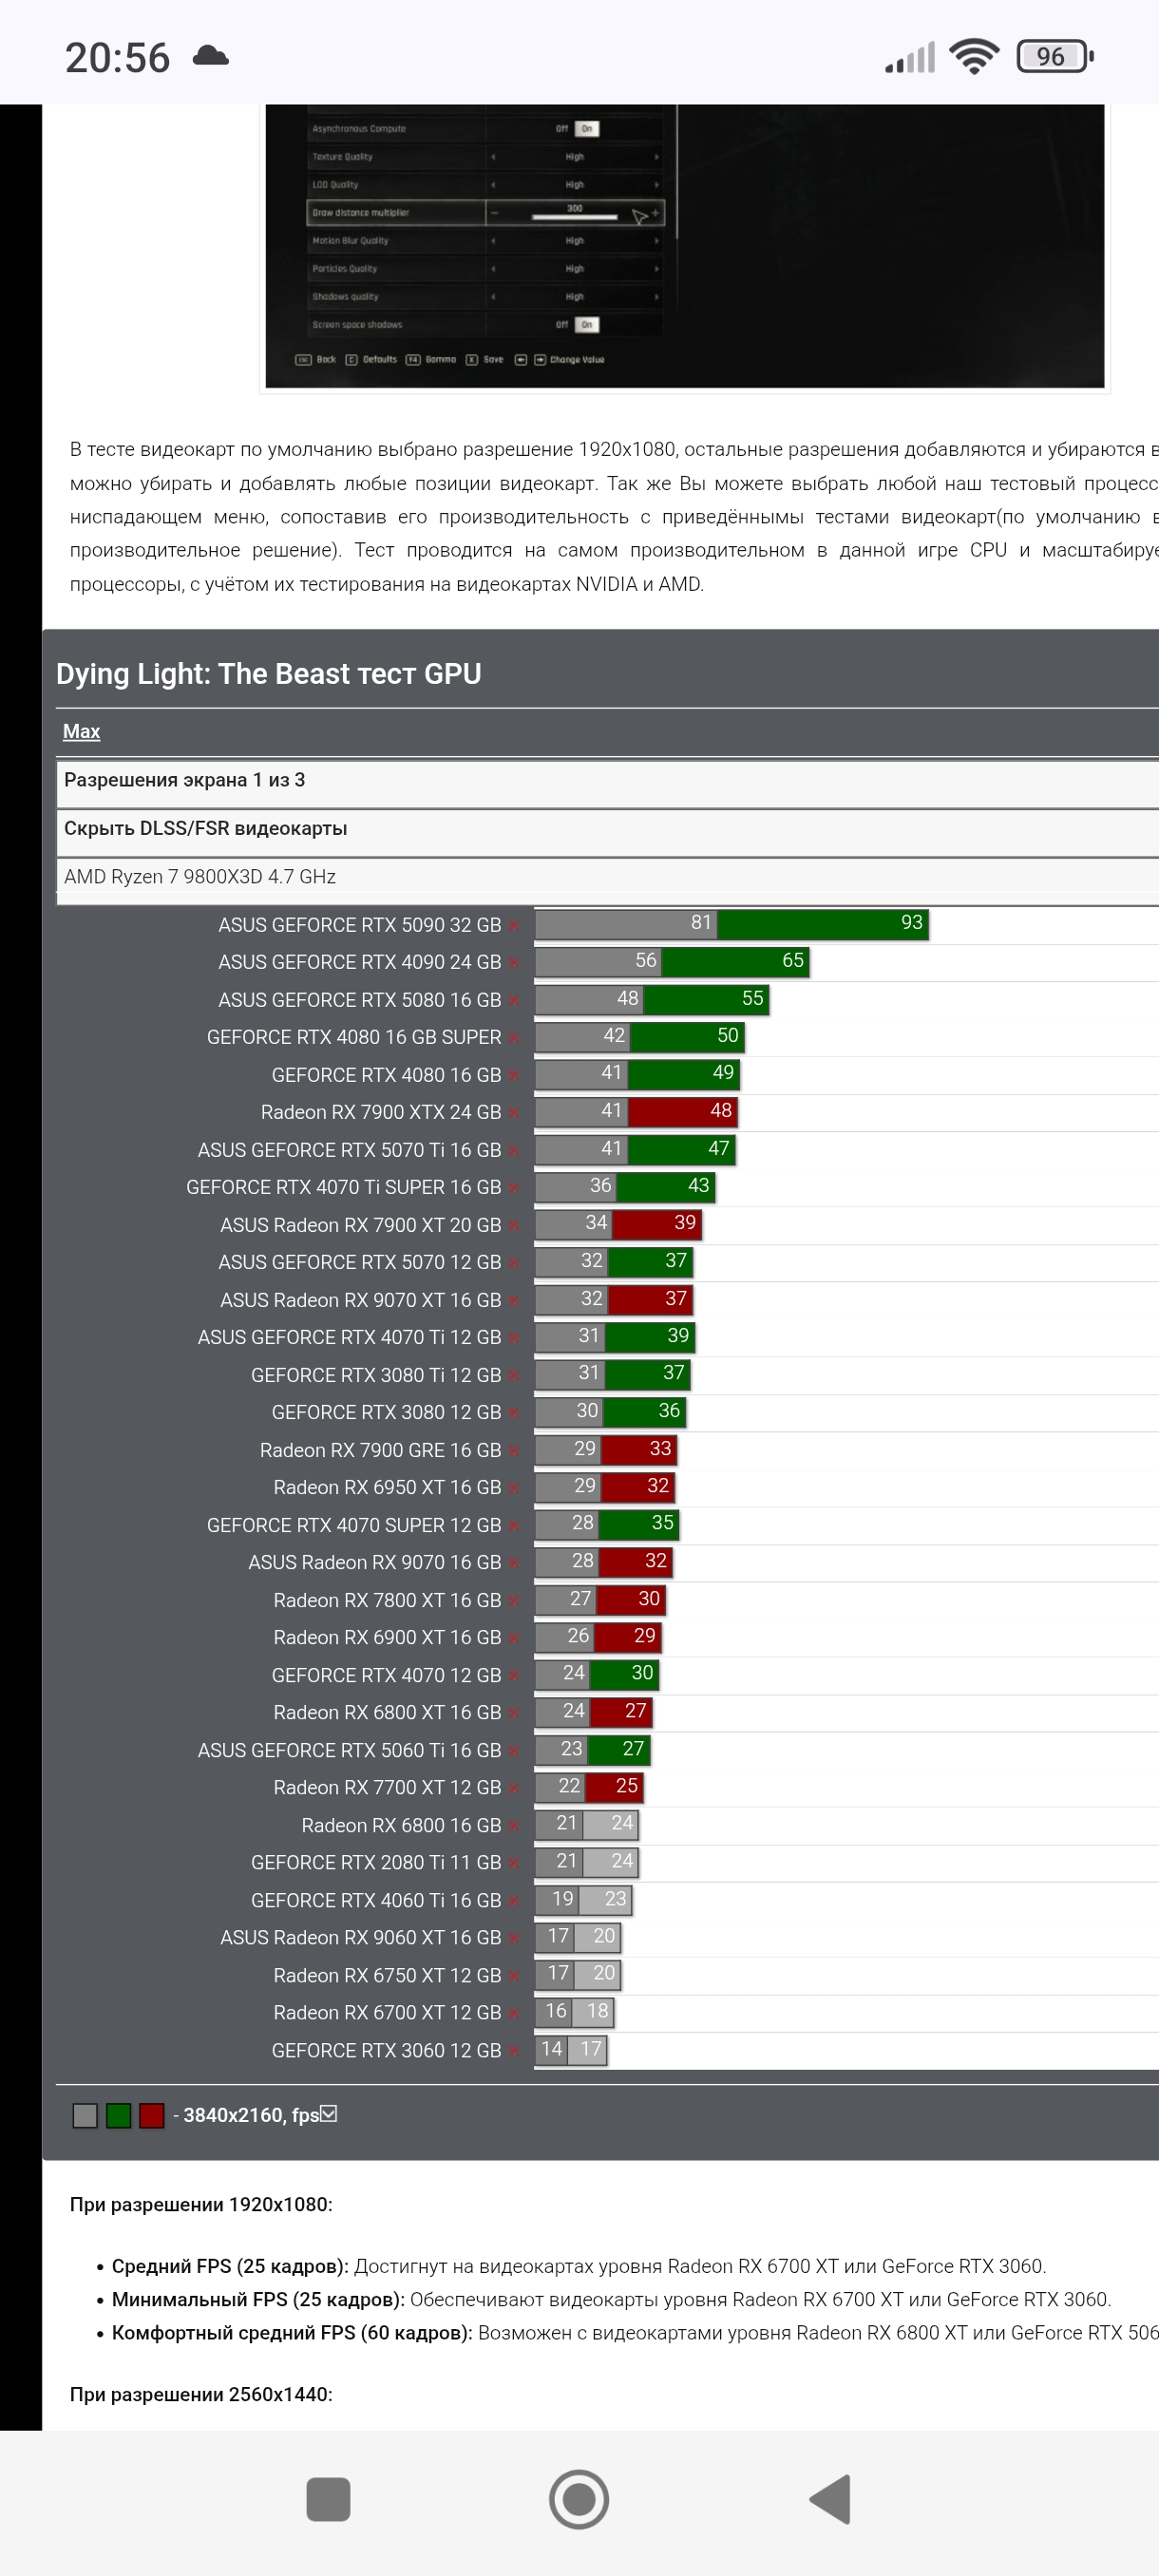The image size is (1159, 2576).
Task: Remove Radeon RX 6900 XT 16 GB entry
Action: [x=514, y=1638]
